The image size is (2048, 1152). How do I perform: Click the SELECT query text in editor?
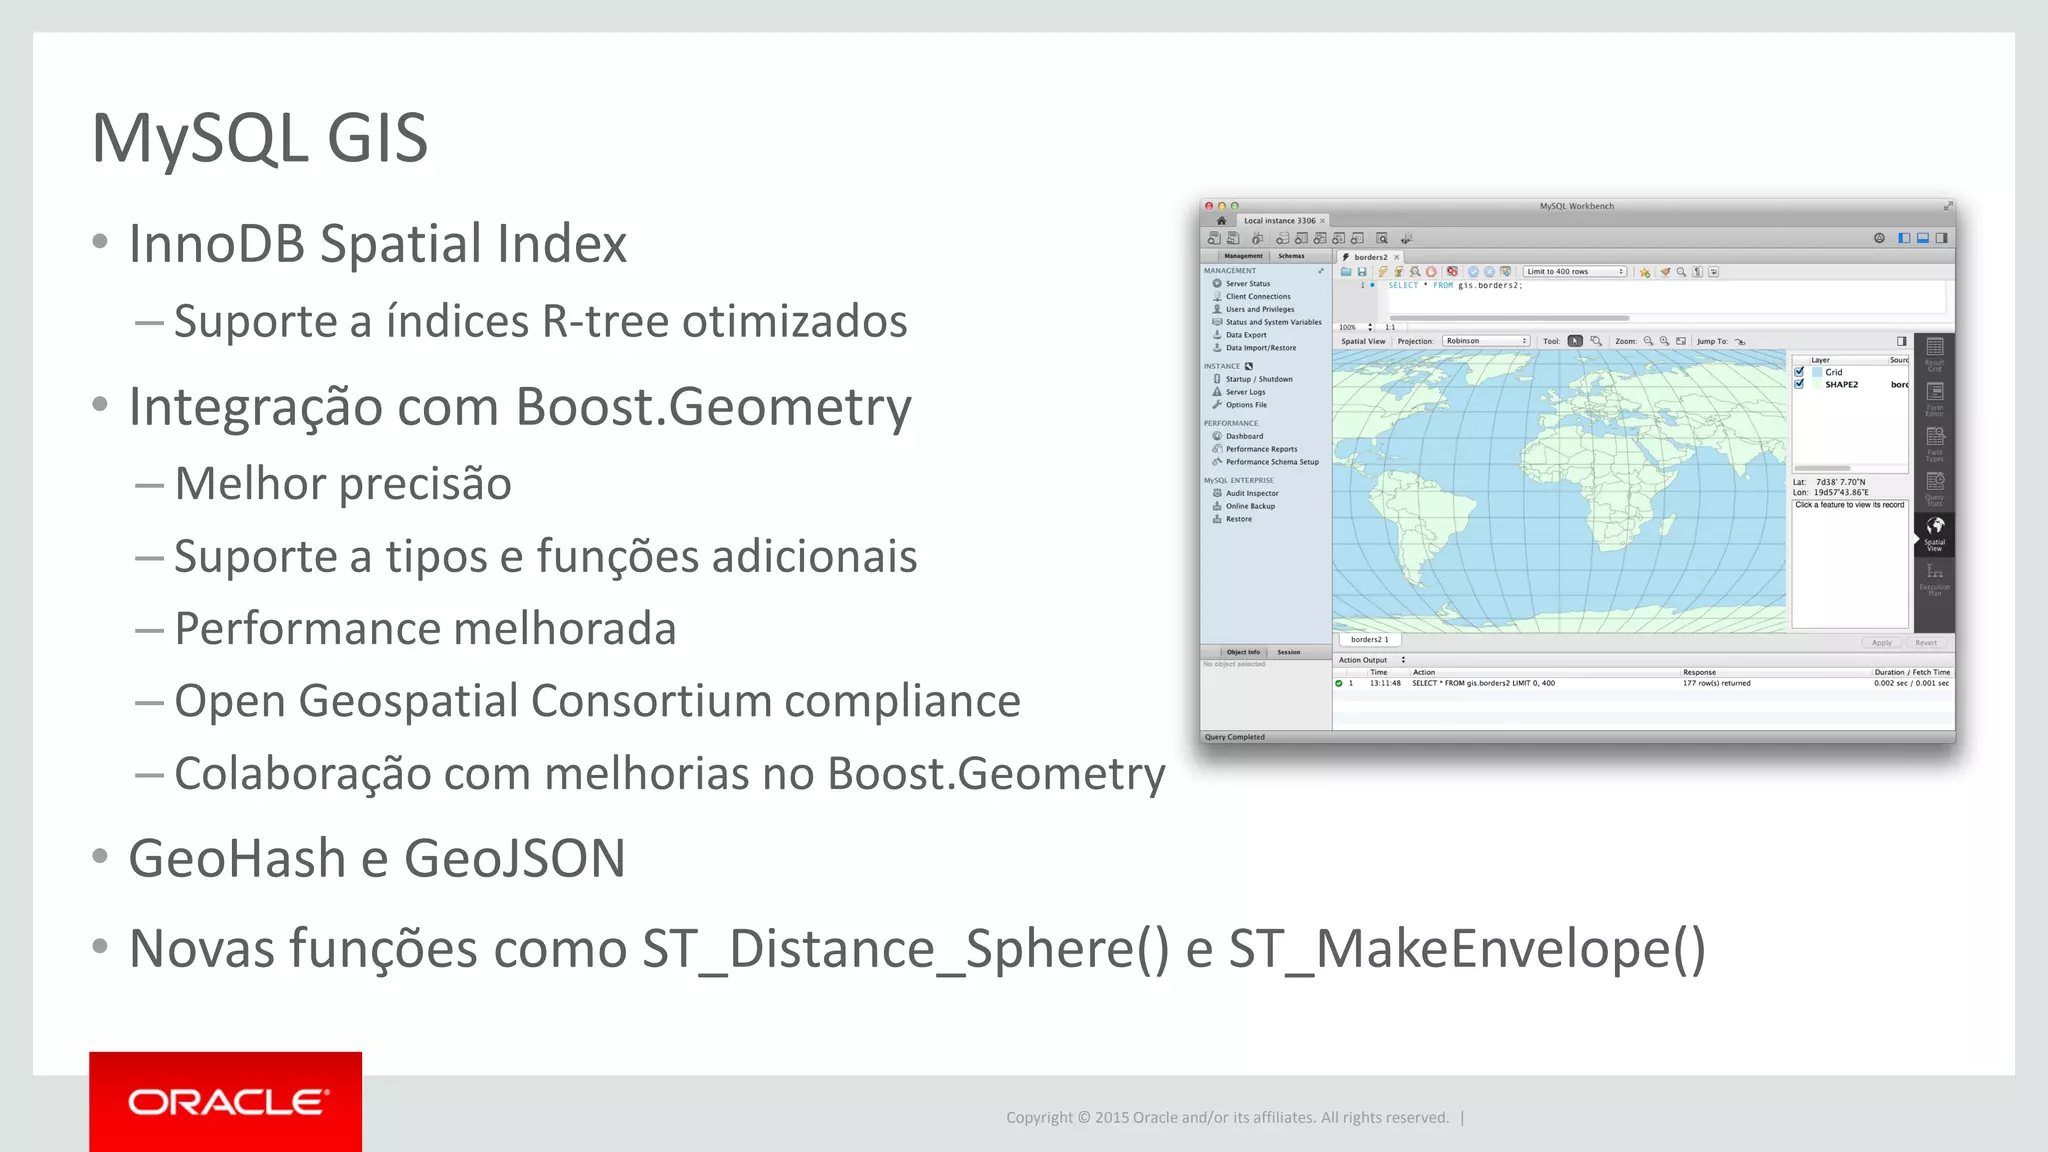(1455, 286)
